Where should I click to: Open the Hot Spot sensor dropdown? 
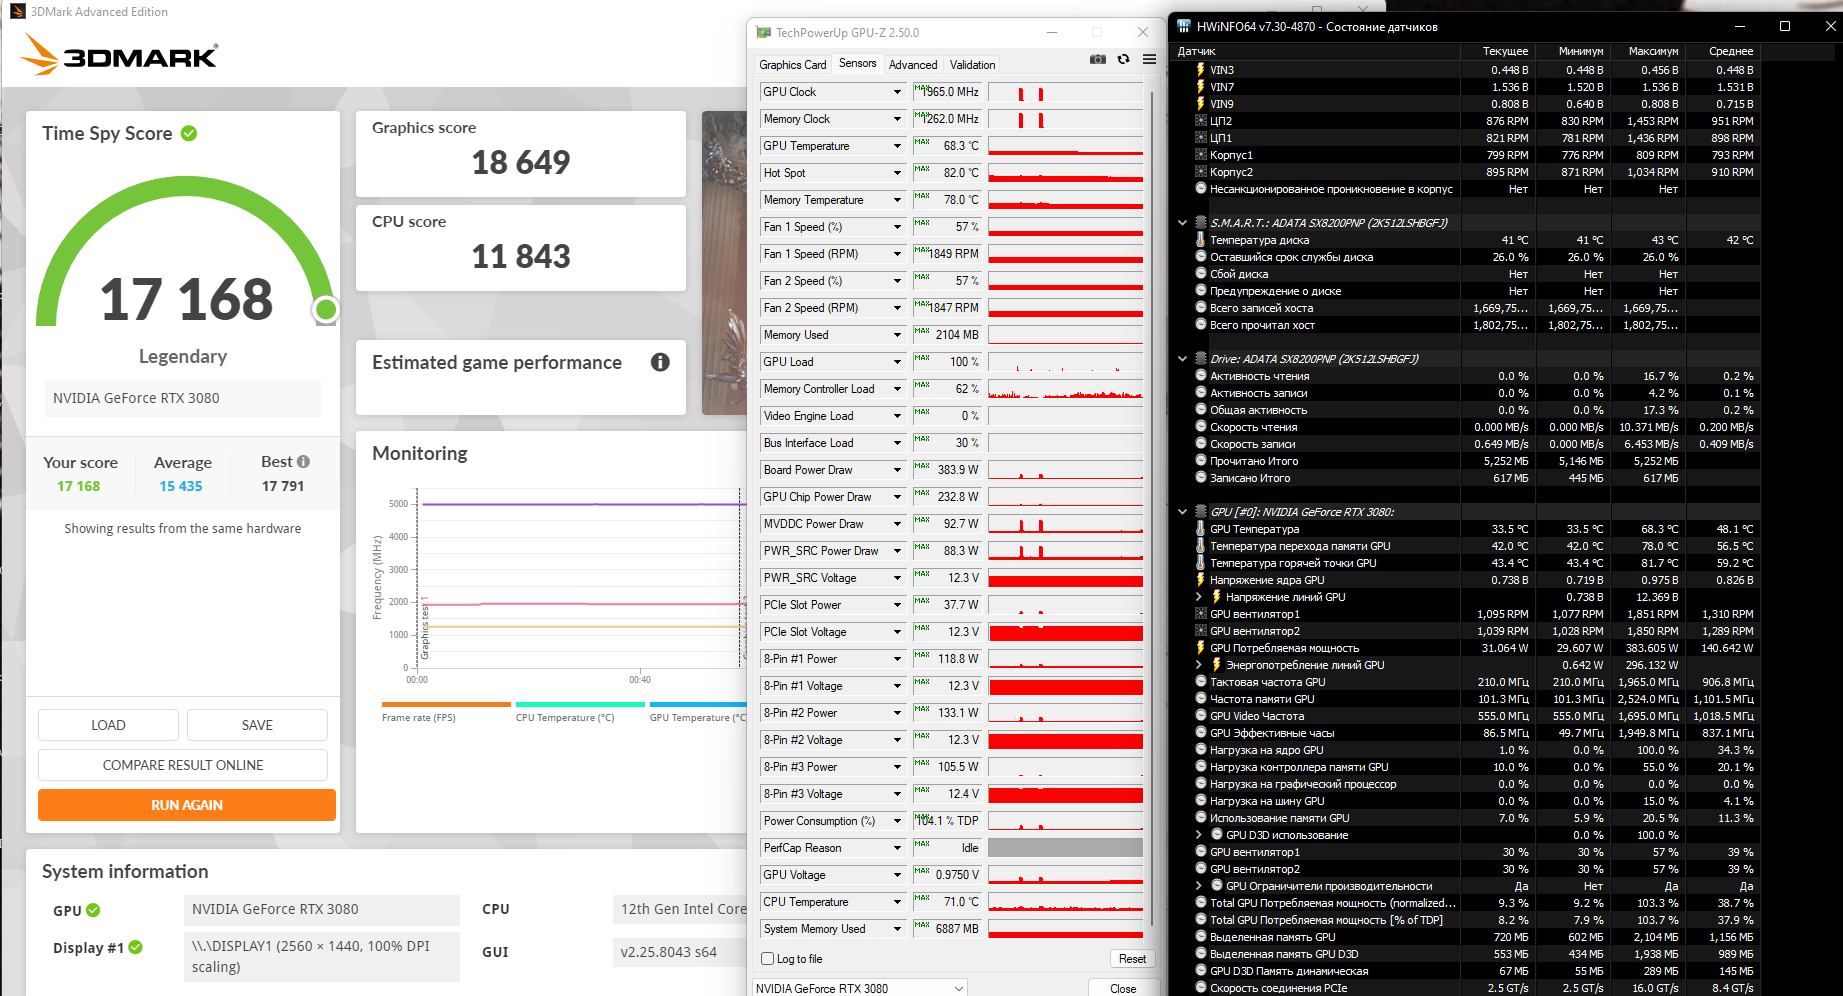897,173
